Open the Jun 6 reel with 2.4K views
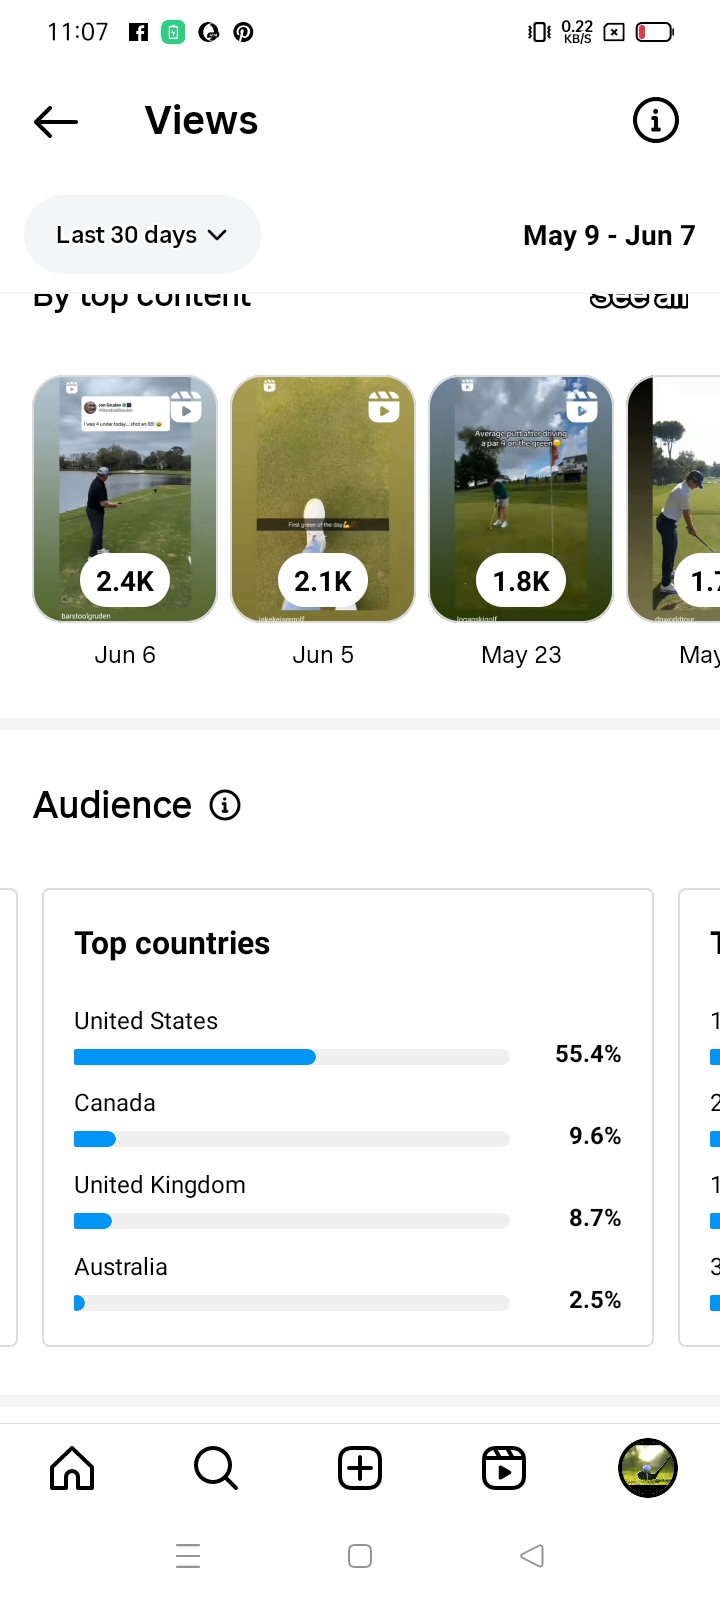 pos(125,499)
